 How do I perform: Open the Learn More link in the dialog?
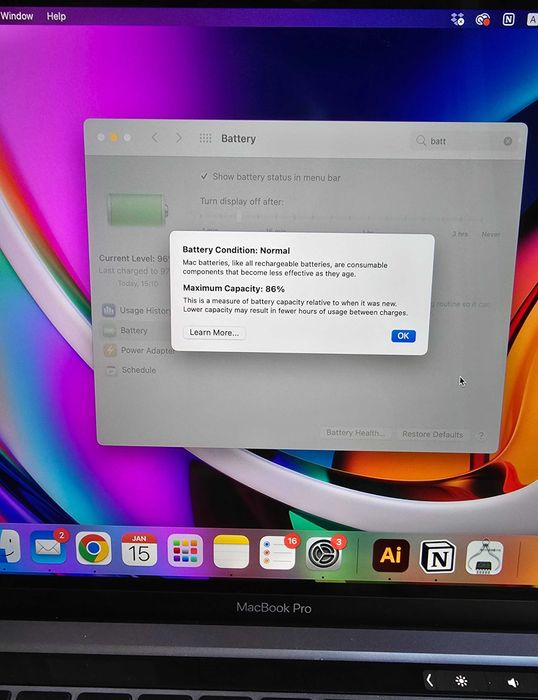[214, 333]
